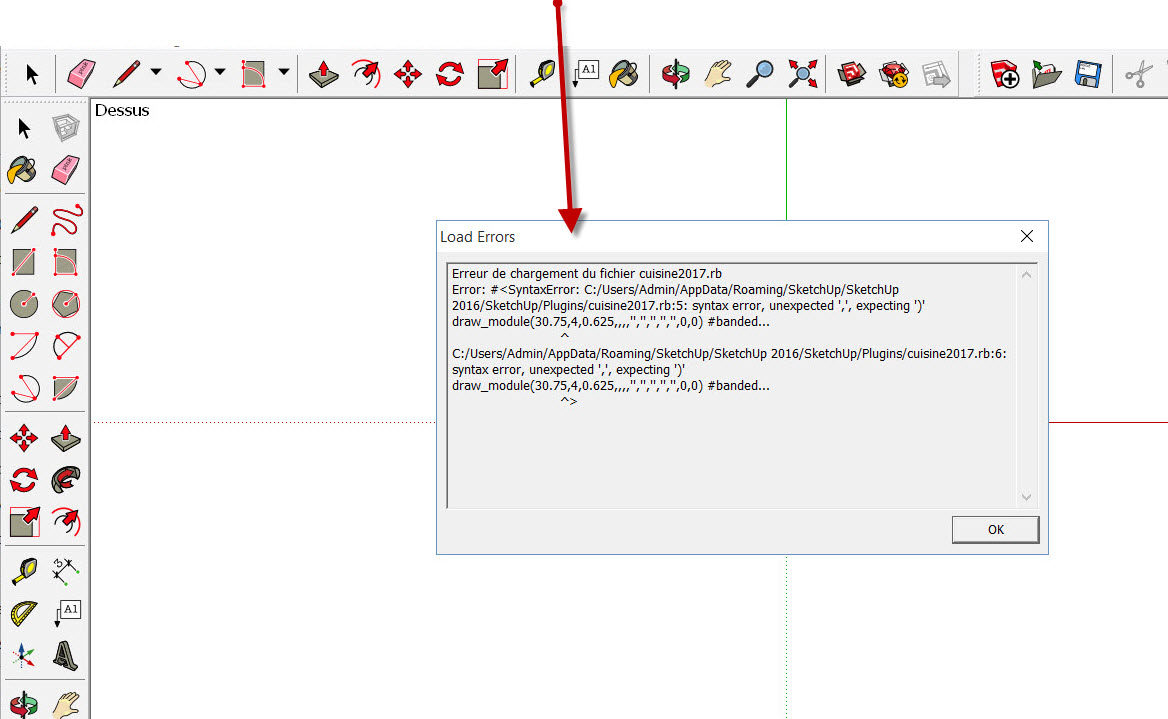Select the Zoom magnifier tool

pyautogui.click(x=762, y=74)
